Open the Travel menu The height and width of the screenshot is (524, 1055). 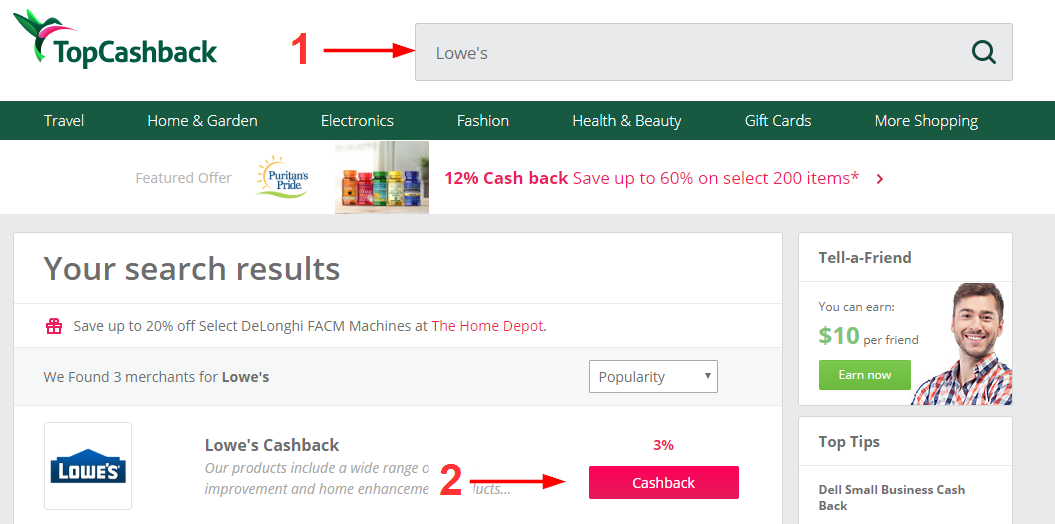click(64, 120)
